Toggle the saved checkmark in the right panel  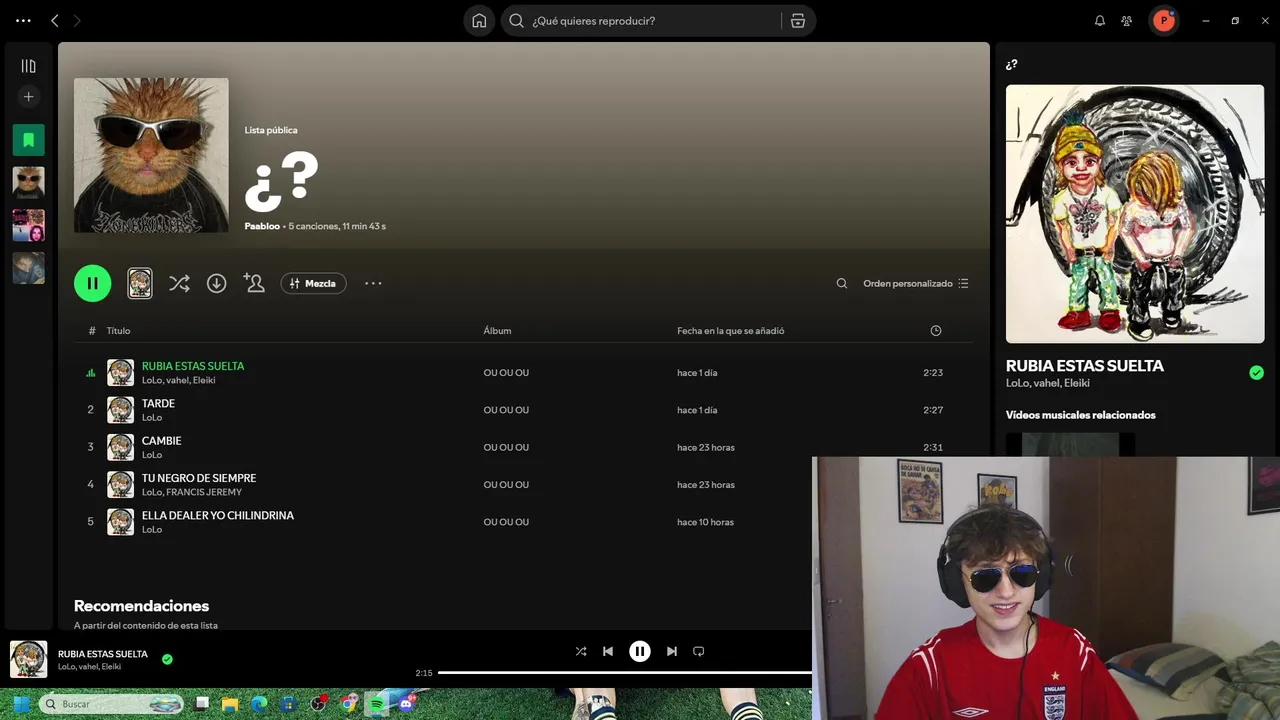(1256, 373)
